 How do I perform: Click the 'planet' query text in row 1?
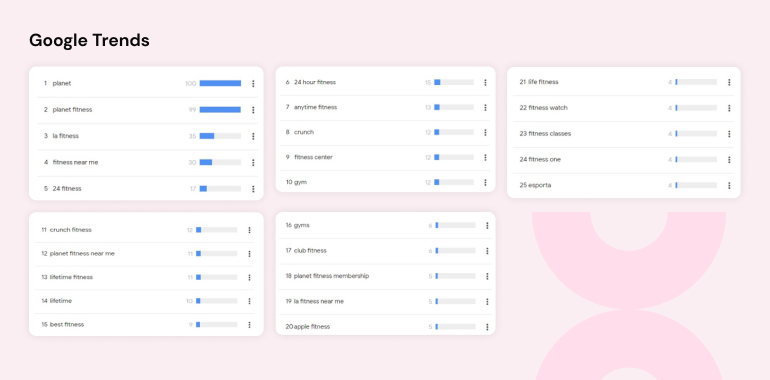62,83
